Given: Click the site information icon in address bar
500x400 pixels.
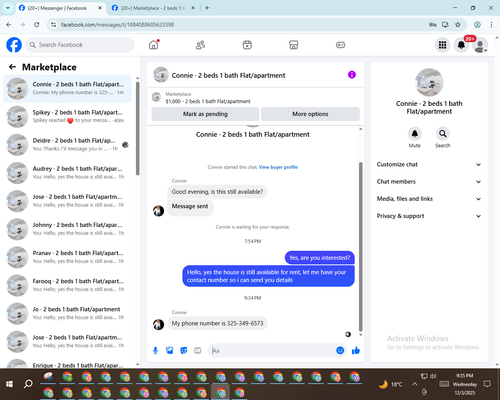Looking at the screenshot, I should point(53,24).
